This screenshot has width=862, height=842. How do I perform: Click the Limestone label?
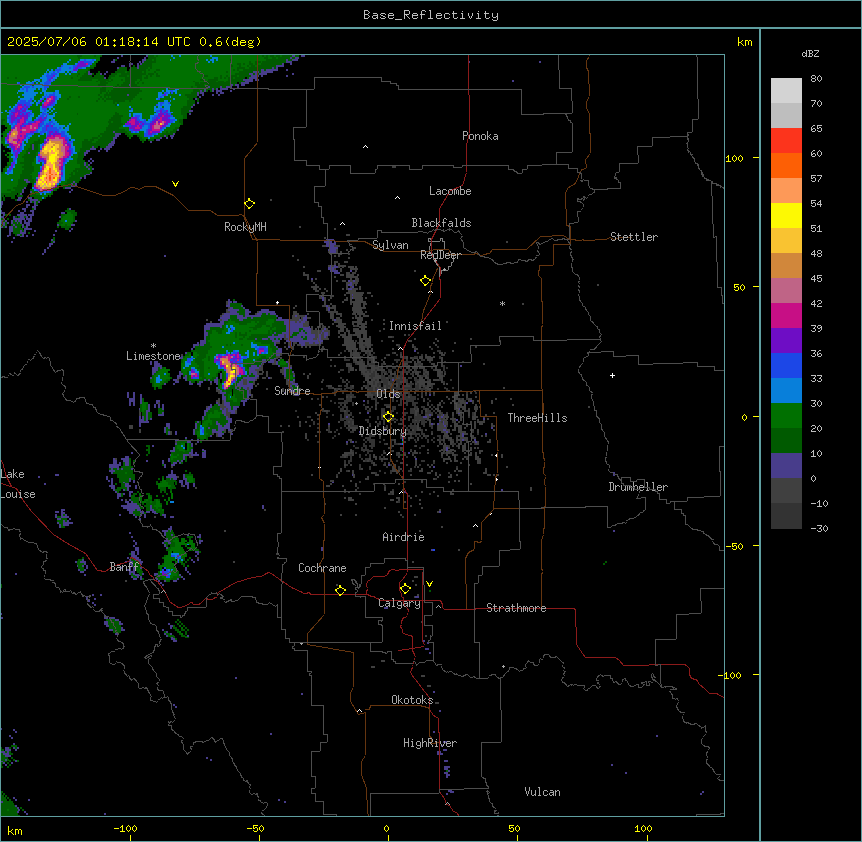[153, 356]
